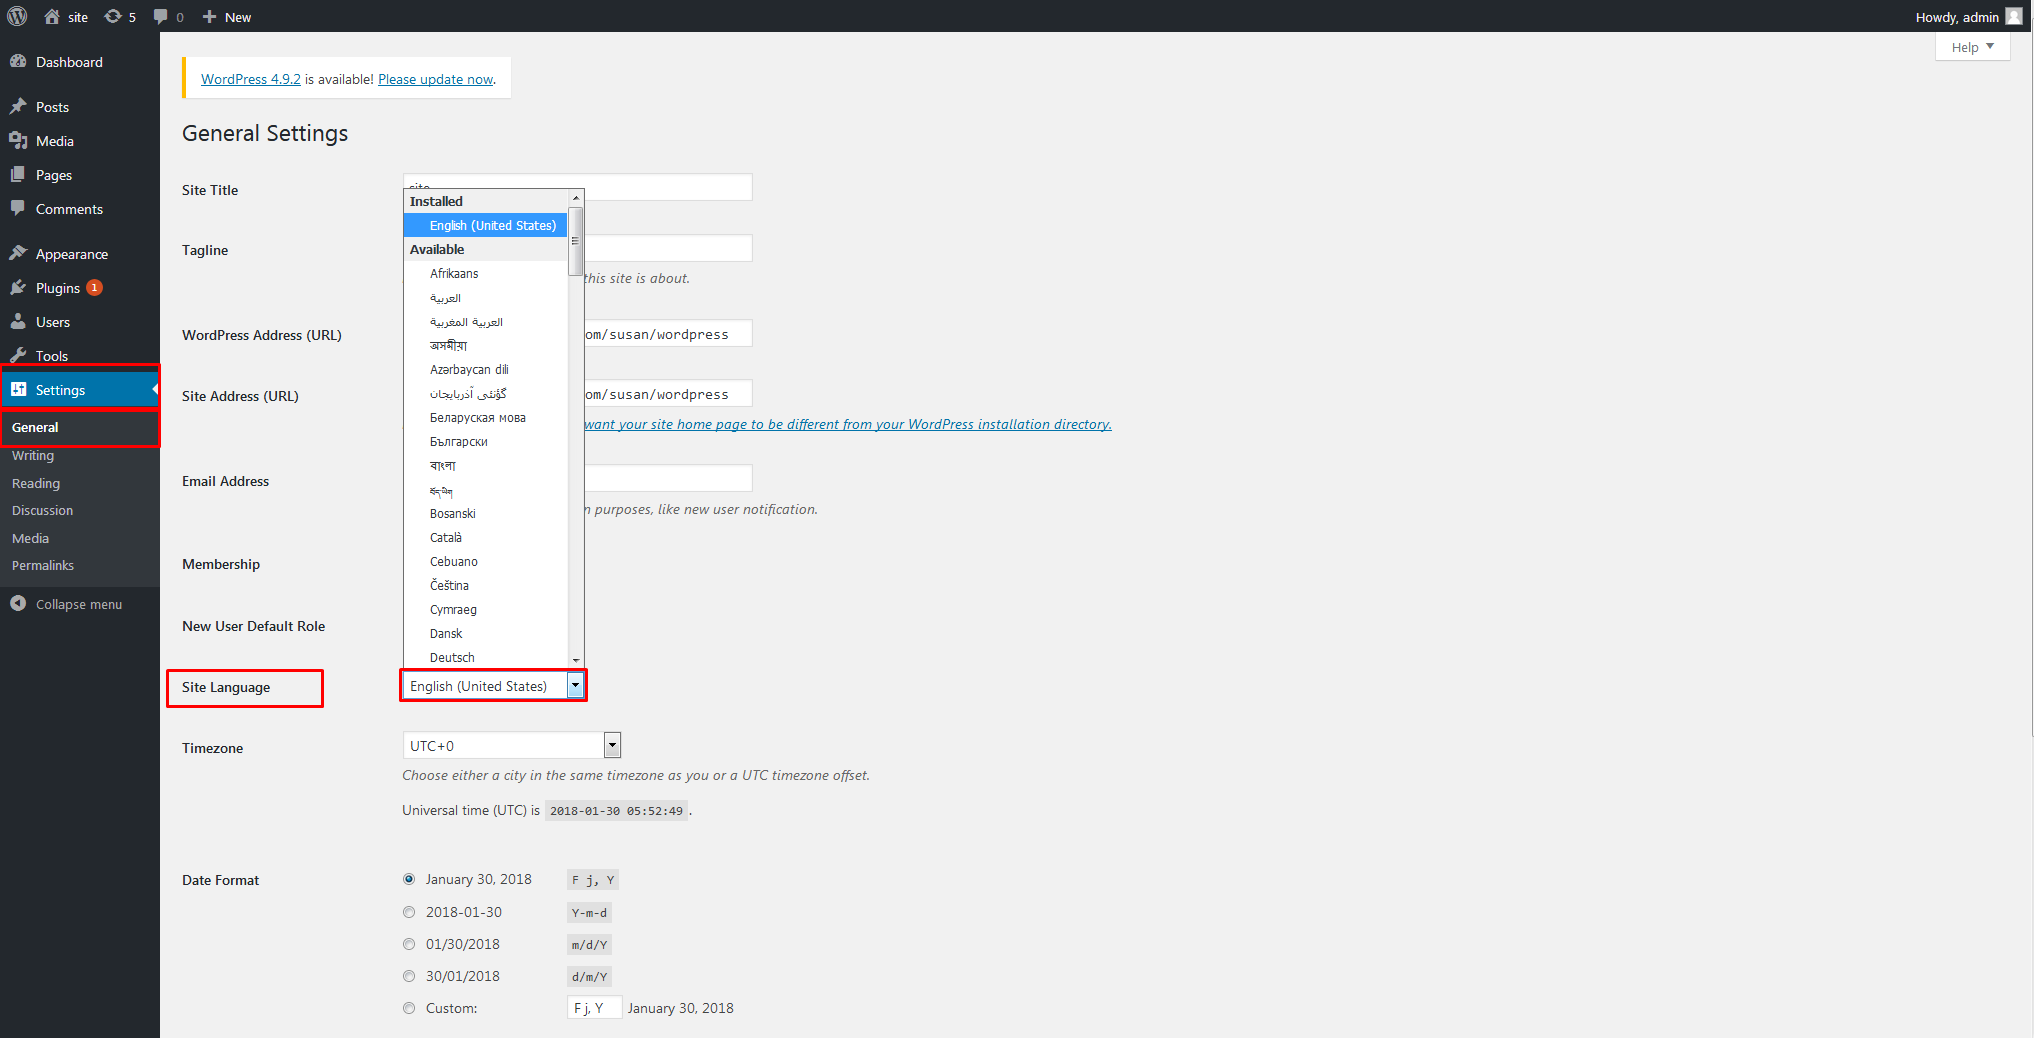This screenshot has width=2034, height=1038.
Task: Click the language list scrollbar thumb
Action: click(x=576, y=240)
